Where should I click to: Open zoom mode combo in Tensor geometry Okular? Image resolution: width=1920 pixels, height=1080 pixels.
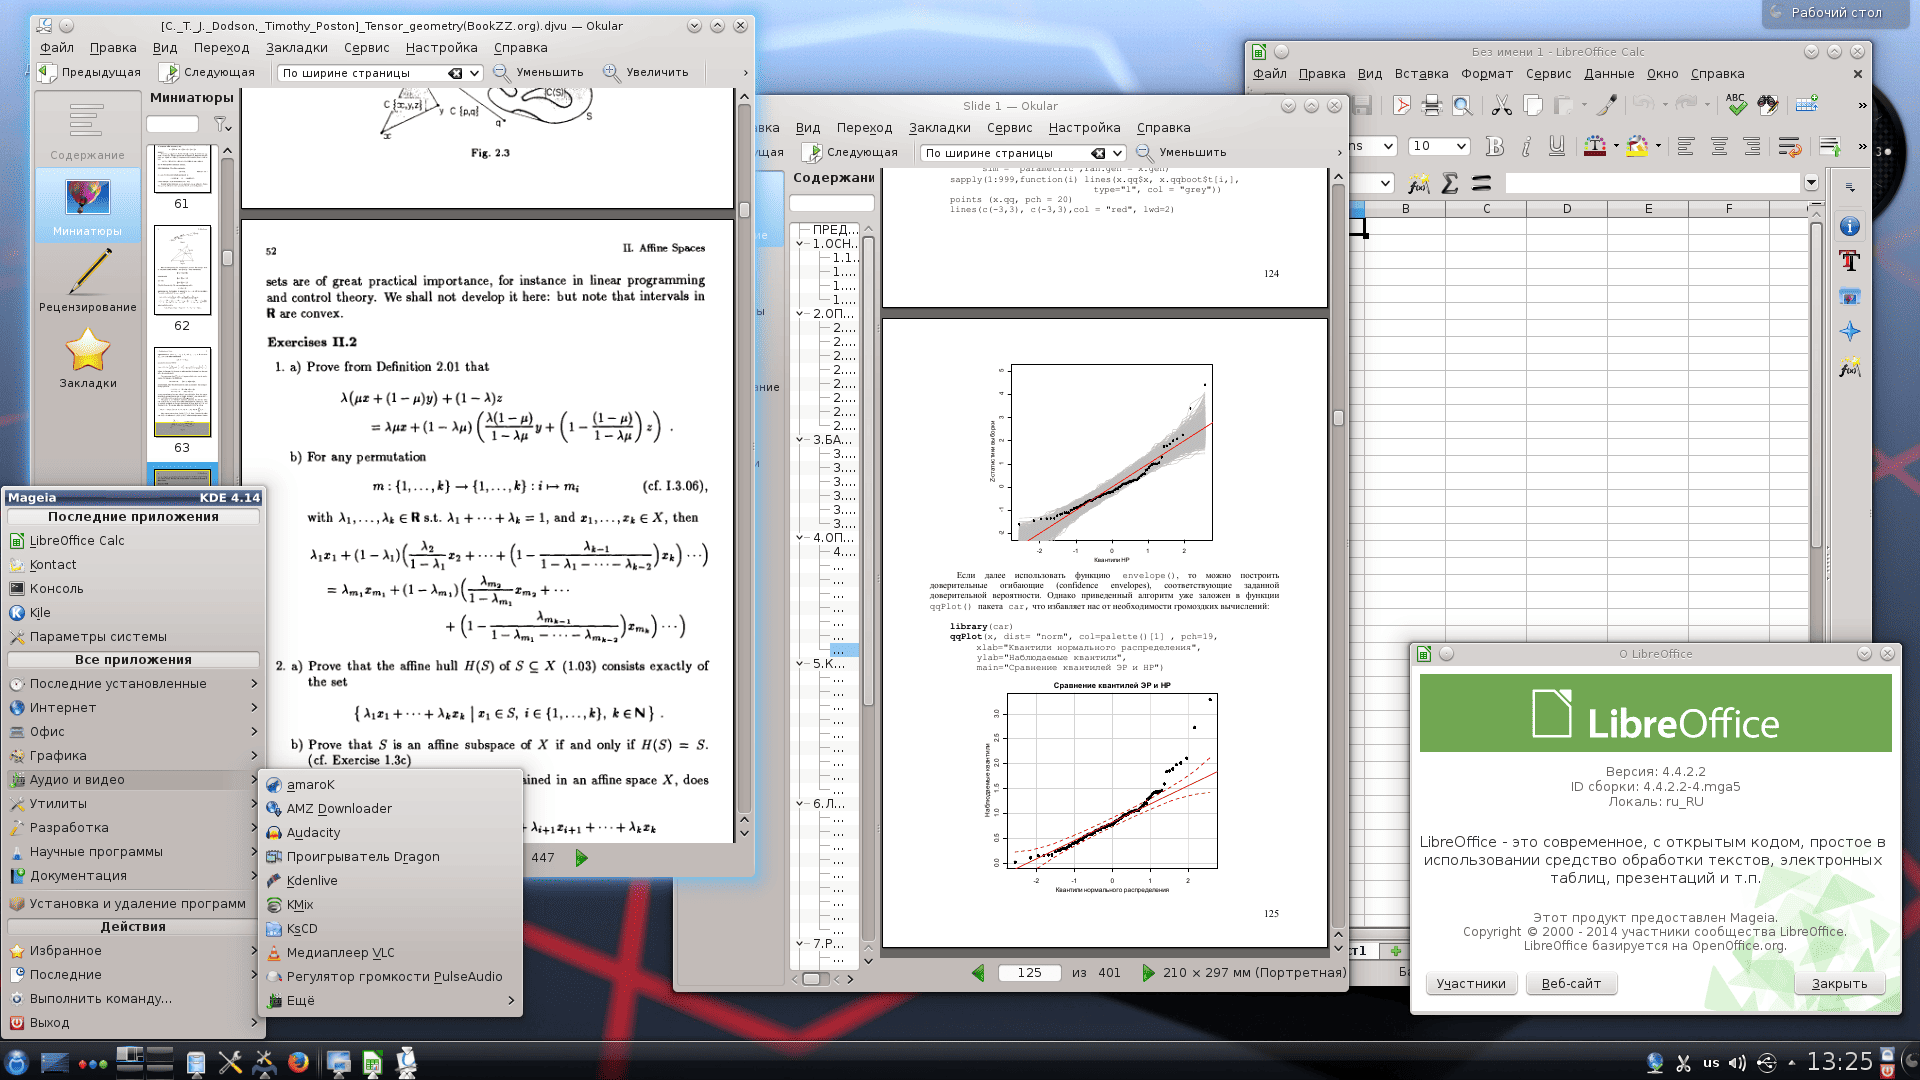pos(380,73)
